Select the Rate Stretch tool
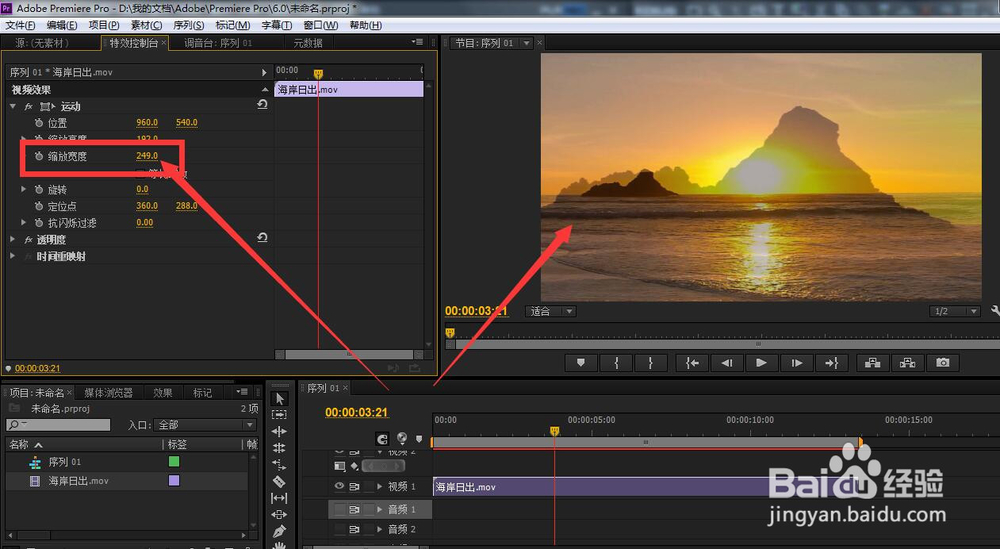Screen dimensions: 1000x549 [x=279, y=464]
